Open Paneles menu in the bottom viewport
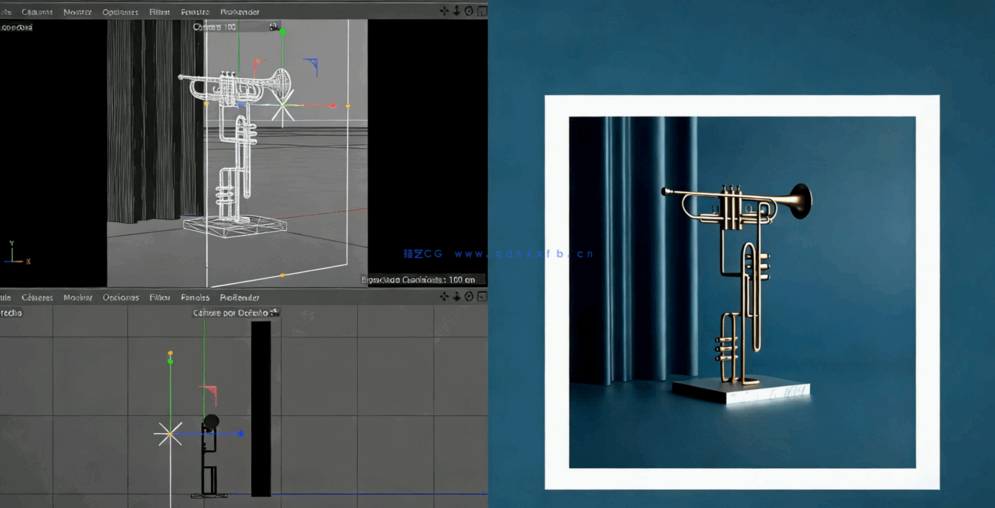Image resolution: width=995 pixels, height=508 pixels. tap(195, 297)
